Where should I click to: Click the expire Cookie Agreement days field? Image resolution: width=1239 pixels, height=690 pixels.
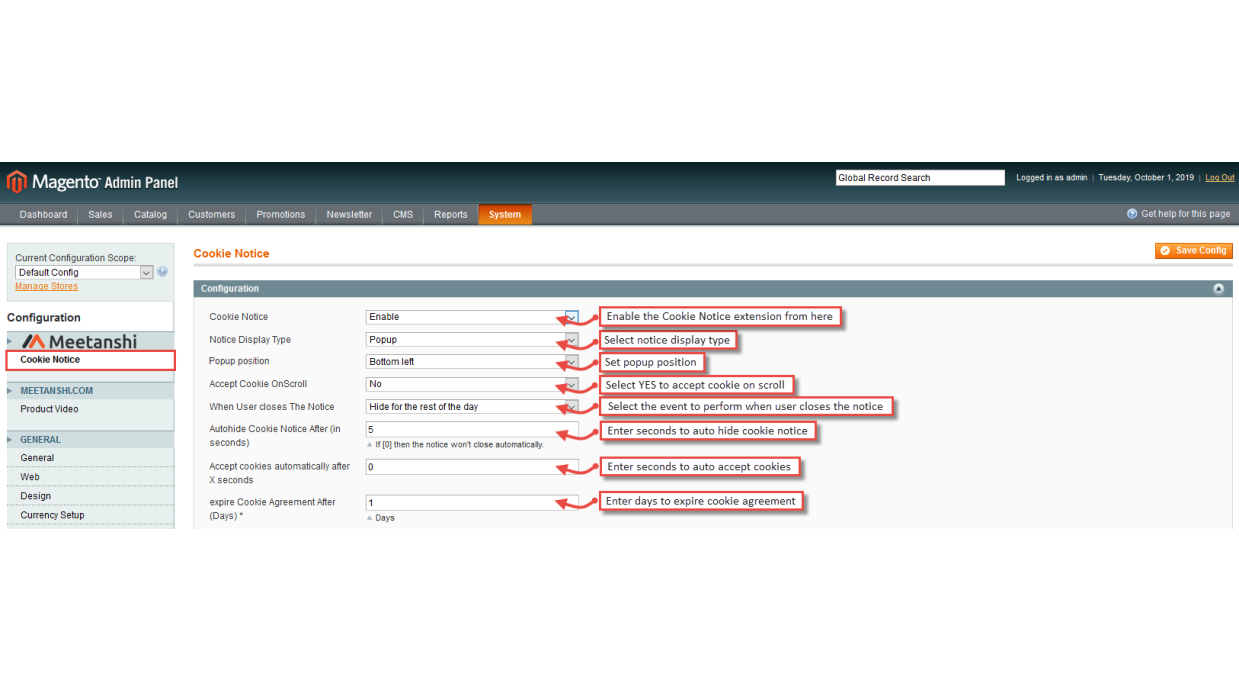pyautogui.click(x=472, y=503)
